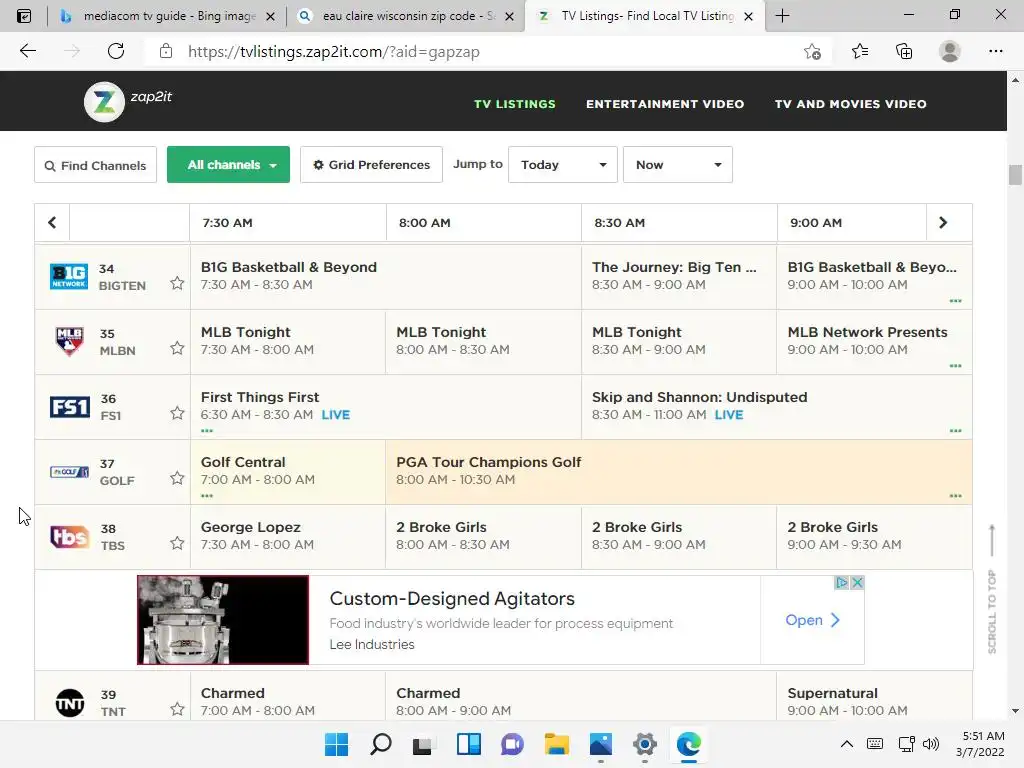
Task: Open browser Collections
Action: 904,51
